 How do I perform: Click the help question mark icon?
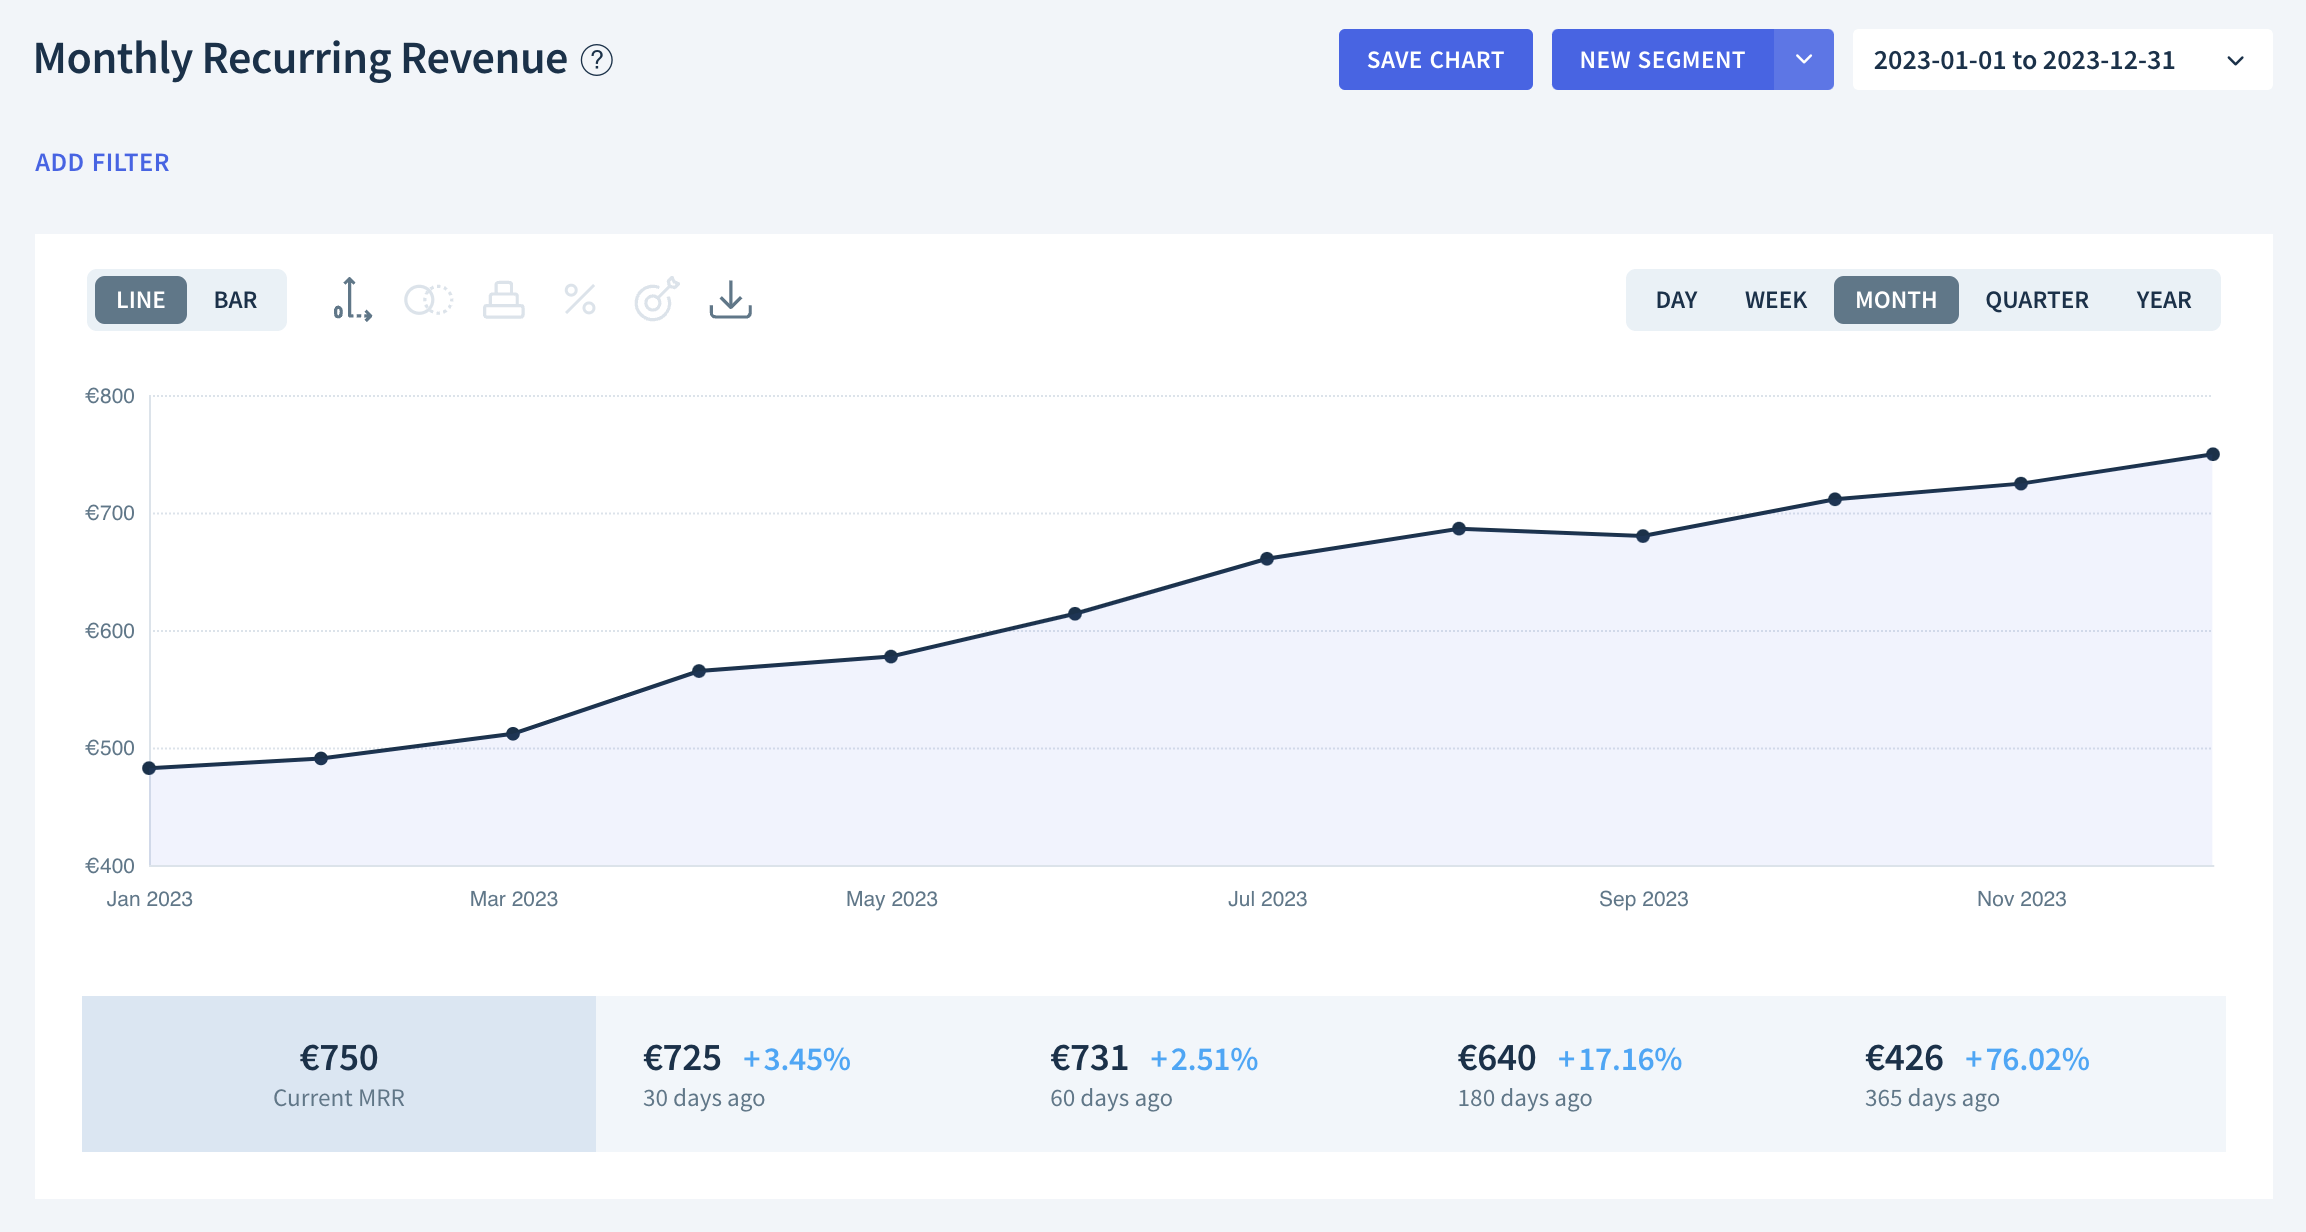point(597,60)
